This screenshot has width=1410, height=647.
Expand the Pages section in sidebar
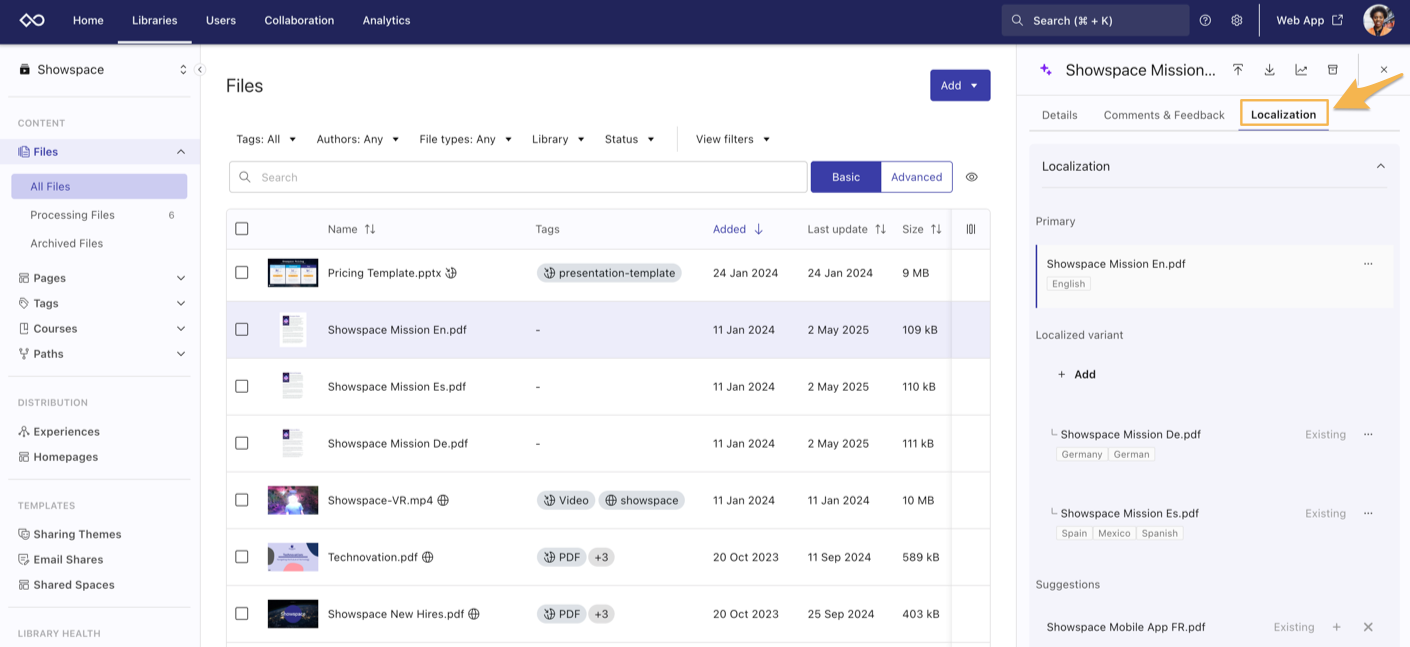pyautogui.click(x=181, y=278)
